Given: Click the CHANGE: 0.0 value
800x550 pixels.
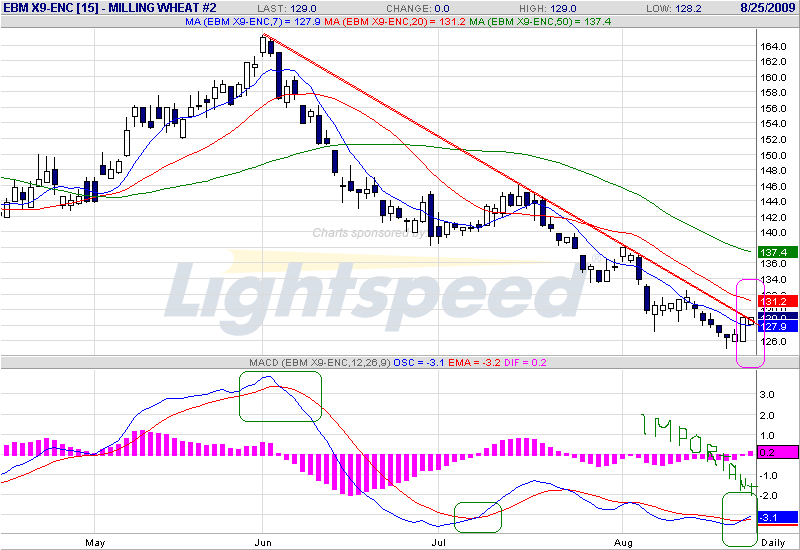Looking at the screenshot, I should [x=418, y=9].
